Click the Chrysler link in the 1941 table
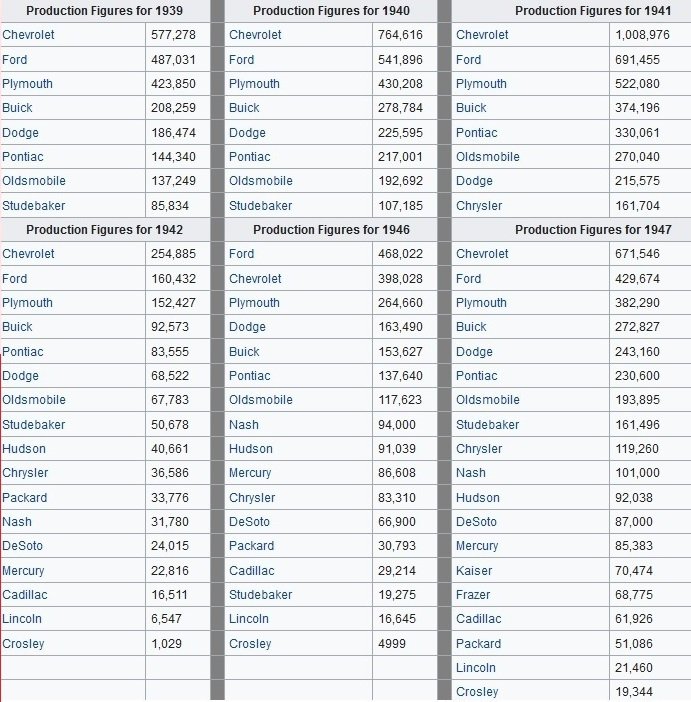This screenshot has width=691, height=702. (x=479, y=206)
